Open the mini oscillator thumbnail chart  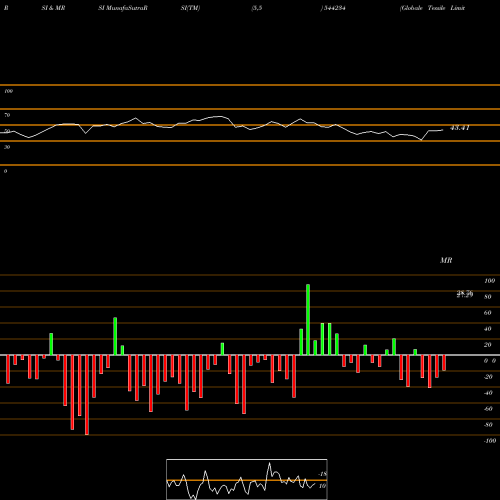pyautogui.click(x=247, y=479)
